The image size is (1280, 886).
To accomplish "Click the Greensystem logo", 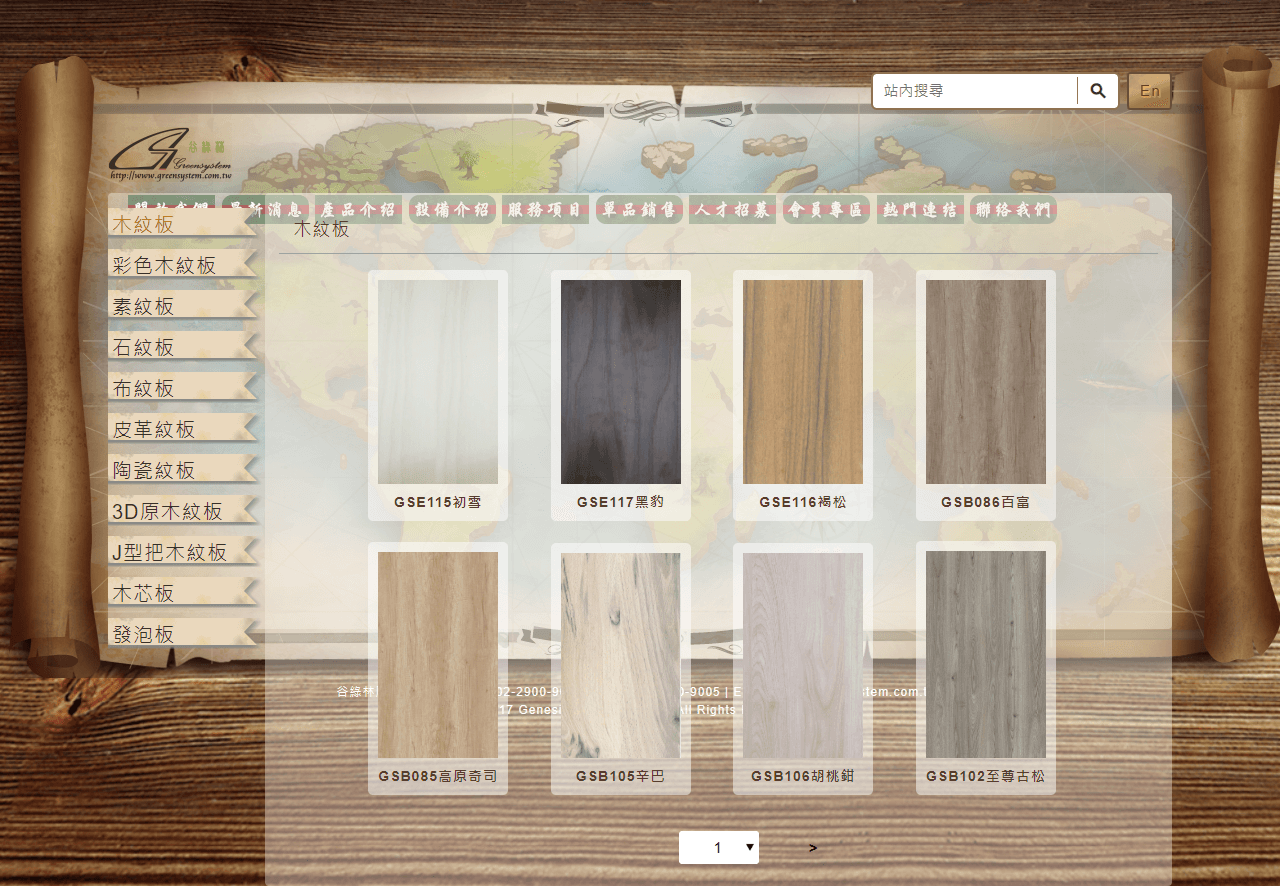I will point(171,154).
